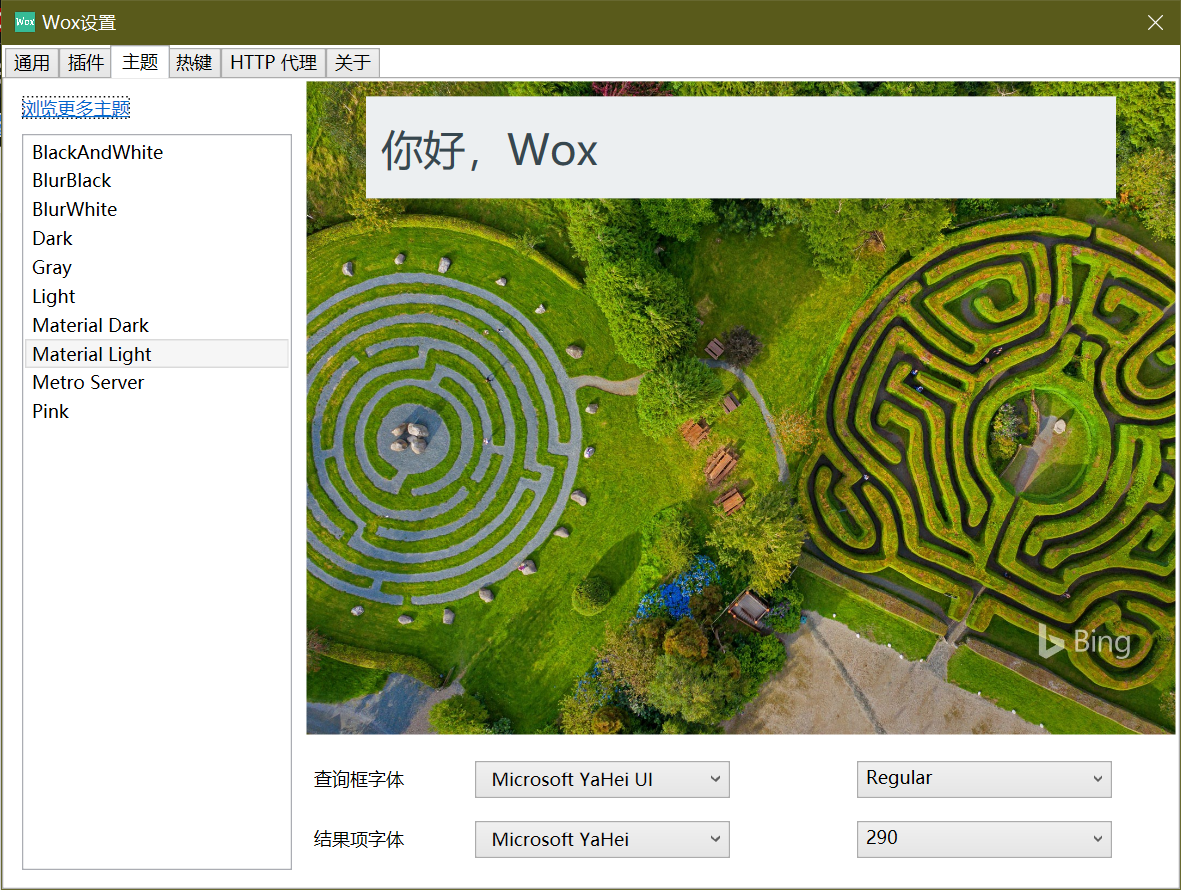
Task: Select the BlurBlack theme
Action: point(157,181)
